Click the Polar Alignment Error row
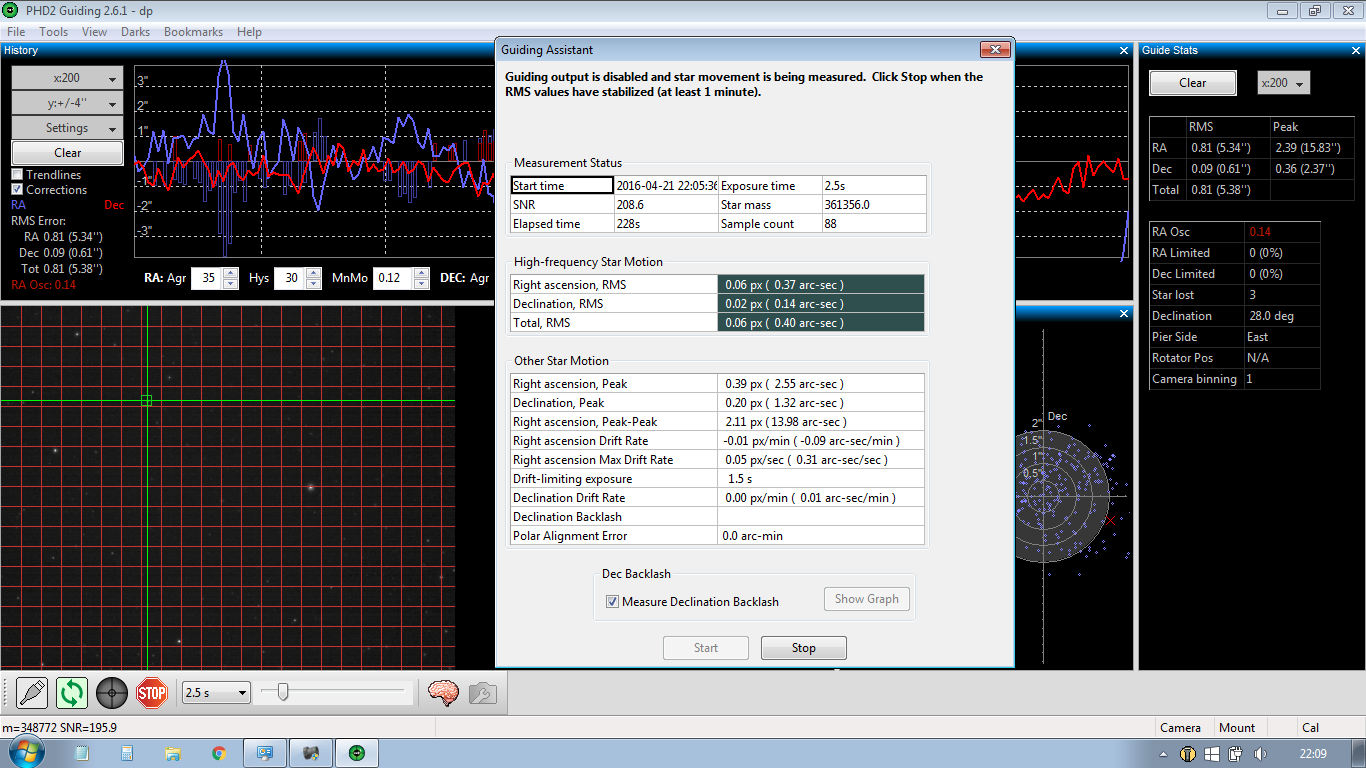 pos(717,536)
